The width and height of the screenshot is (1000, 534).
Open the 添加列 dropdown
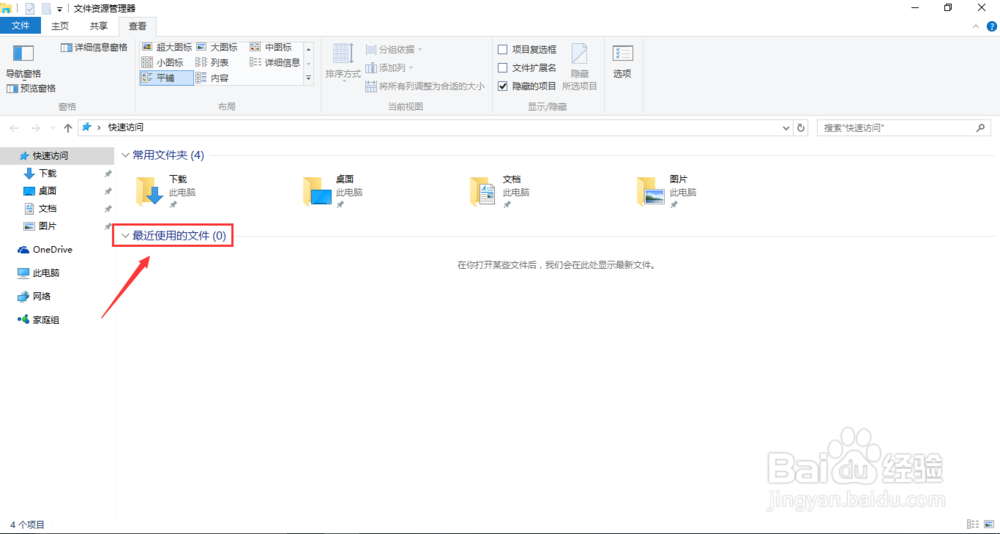[390, 68]
